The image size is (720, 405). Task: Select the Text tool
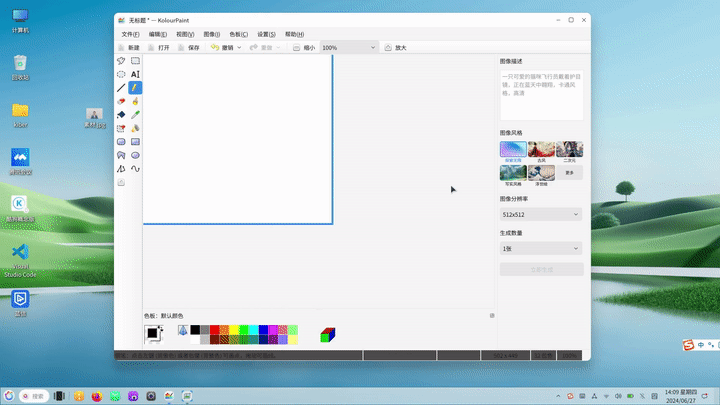135,74
